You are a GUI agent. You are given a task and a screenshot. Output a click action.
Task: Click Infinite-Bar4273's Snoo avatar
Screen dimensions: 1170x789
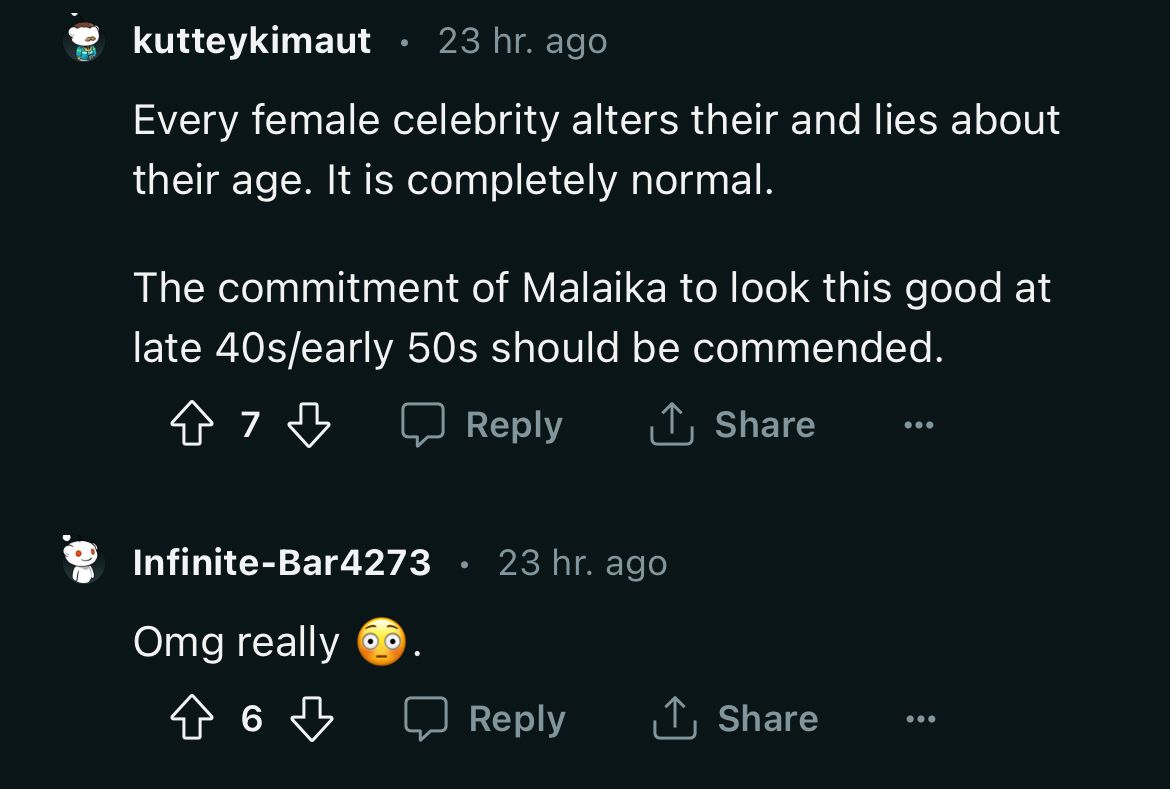click(x=84, y=562)
